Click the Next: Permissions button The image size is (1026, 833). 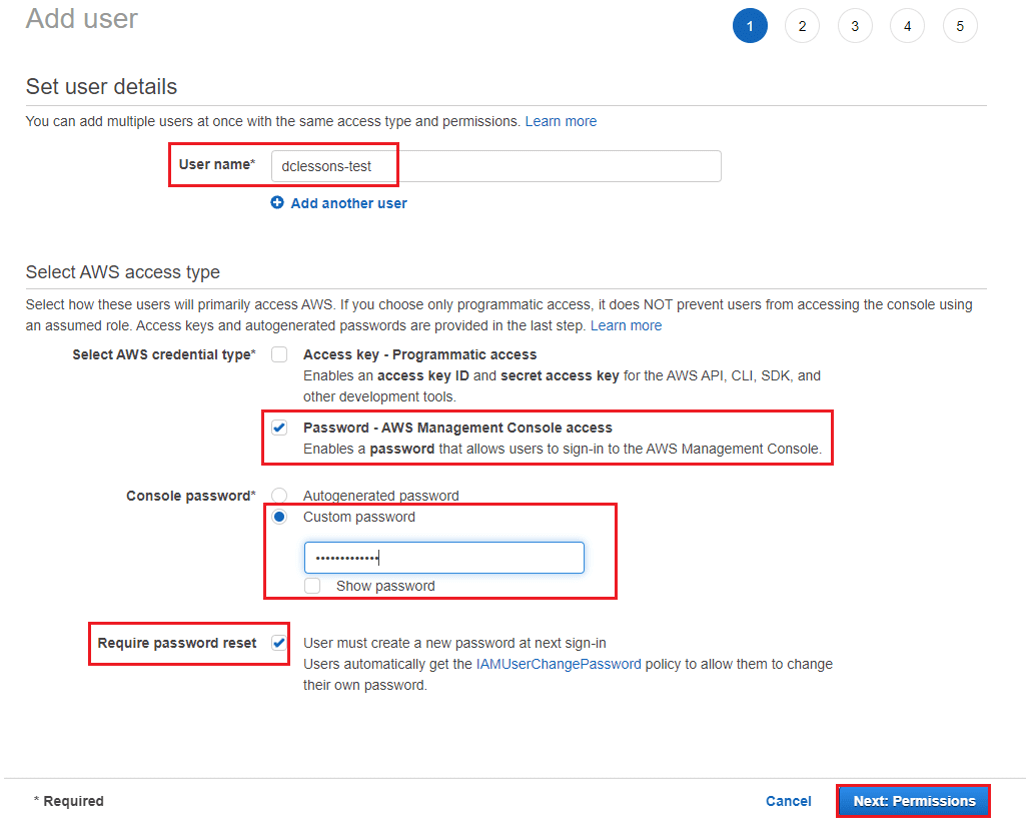pos(914,801)
